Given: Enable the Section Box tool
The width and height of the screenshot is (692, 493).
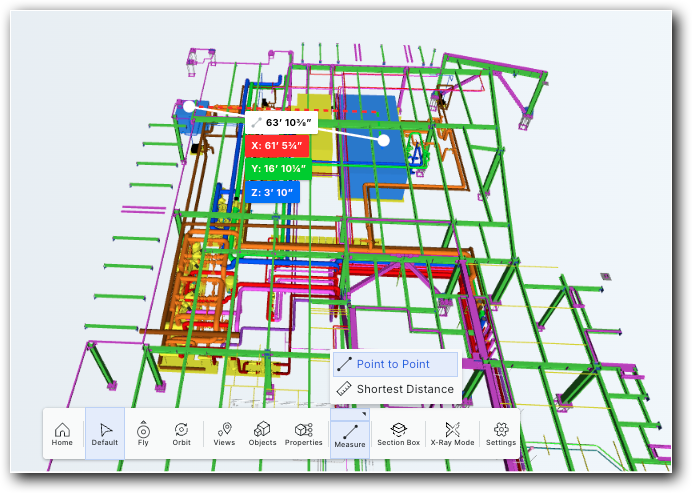Looking at the screenshot, I should coord(399,434).
